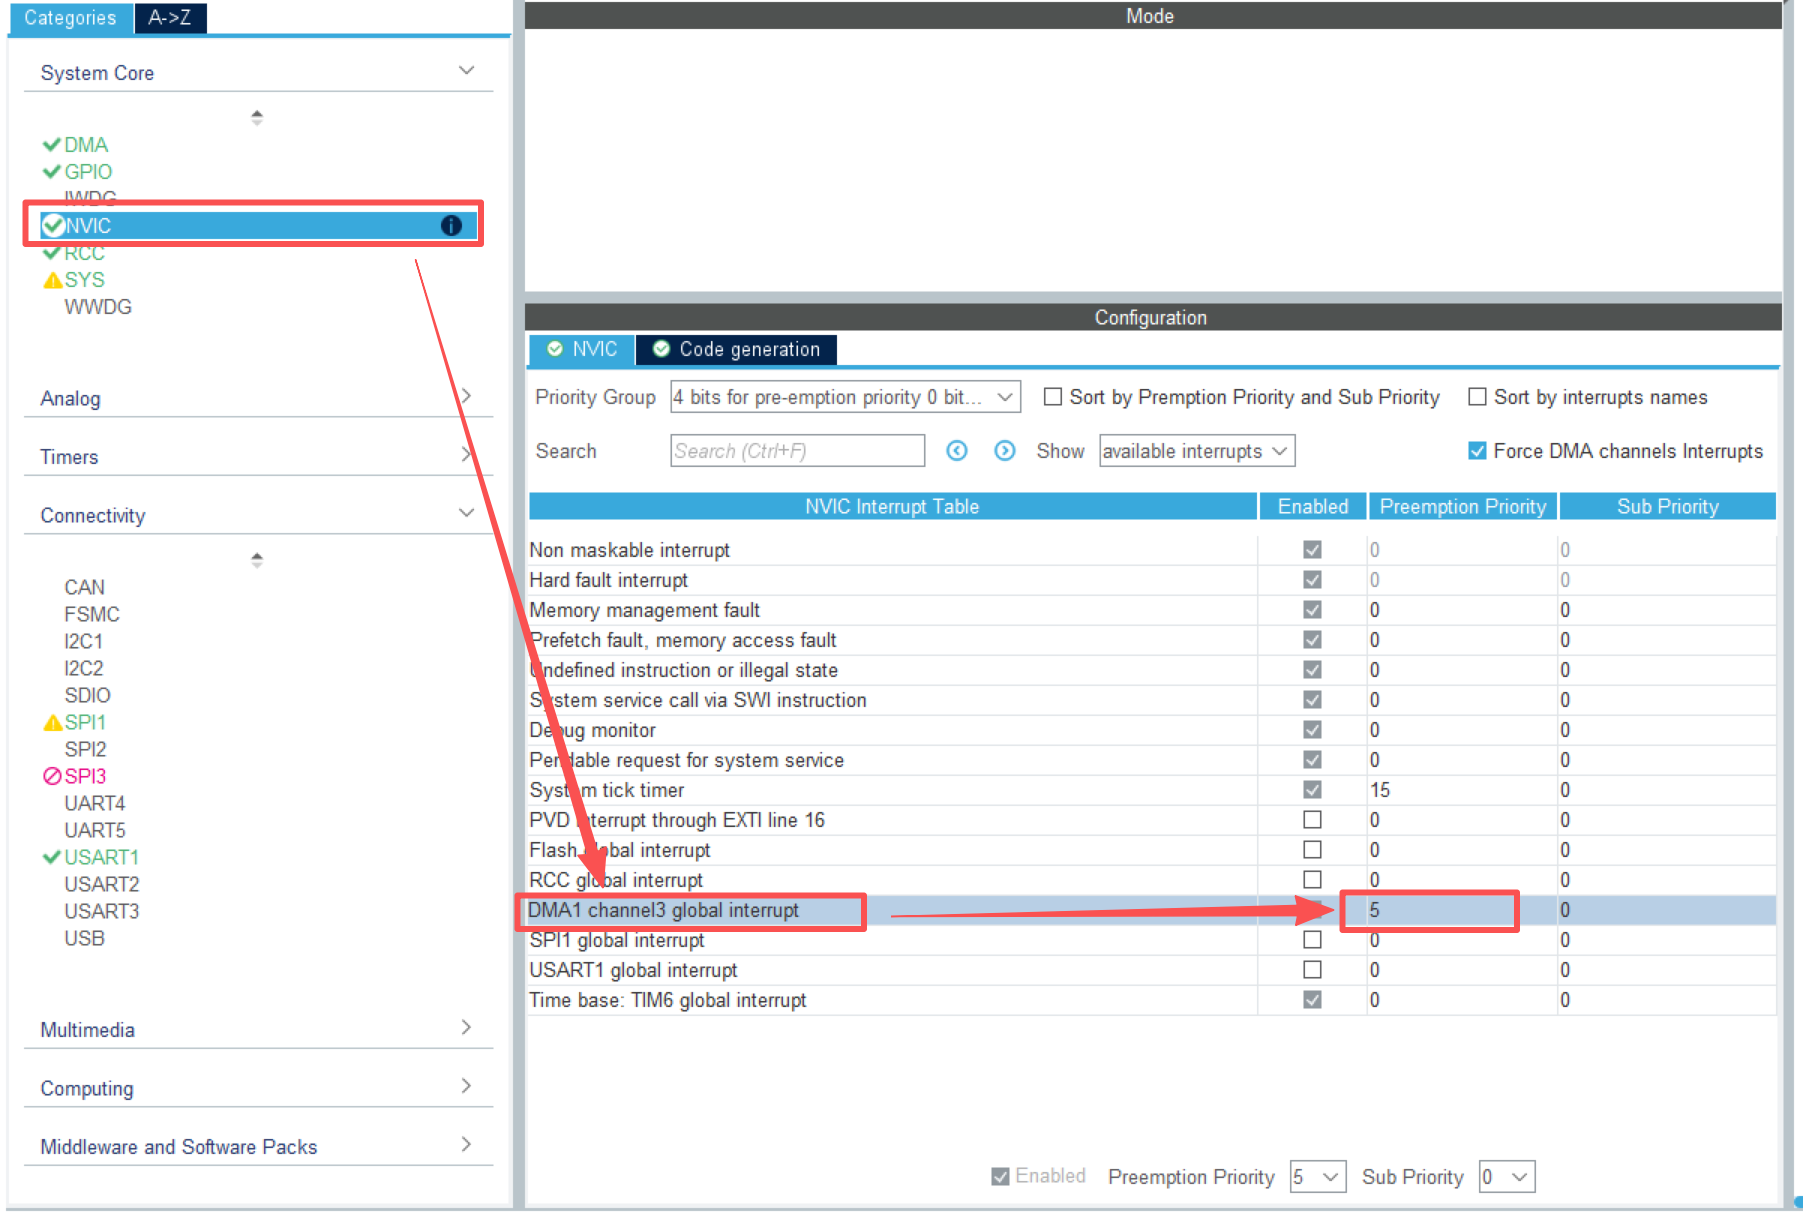1803x1212 pixels.
Task: Uncheck Force DMA channels Interrupts
Action: point(1477,451)
